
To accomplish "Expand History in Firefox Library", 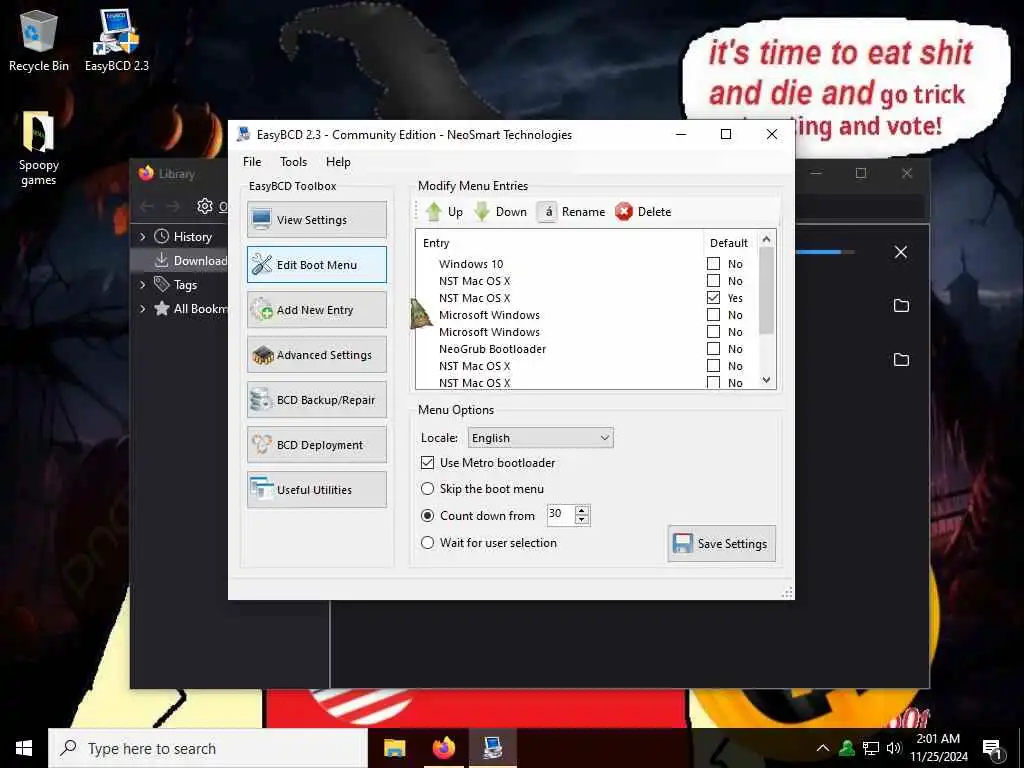I will (x=142, y=236).
